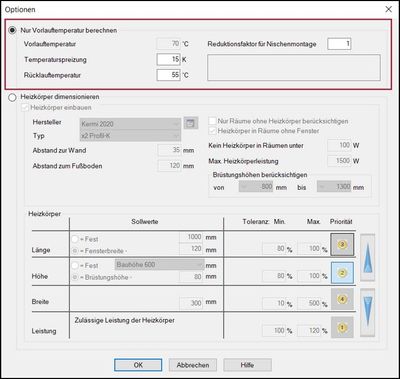Click Leistung maximum tolerance 120 field
This screenshot has height=379, width=400.
(309, 331)
